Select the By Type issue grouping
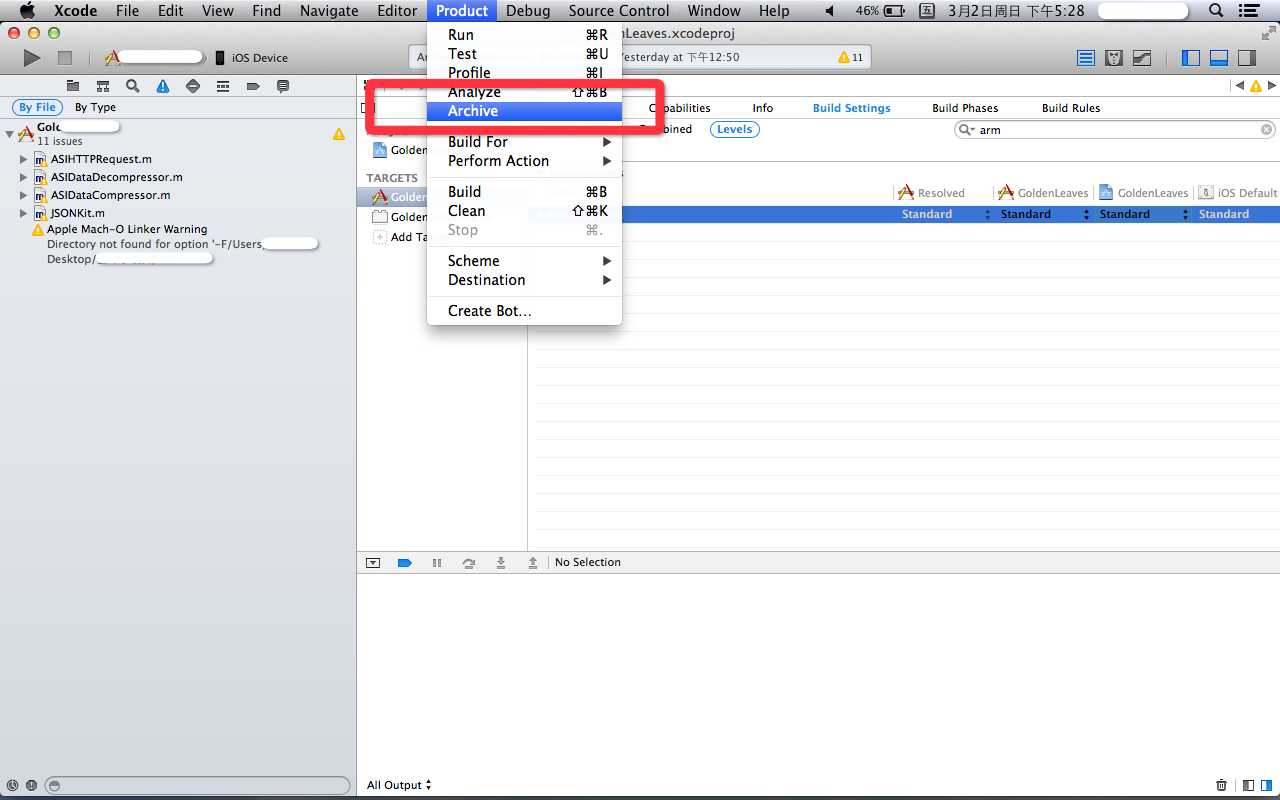Screen dimensions: 1280x800 95,107
